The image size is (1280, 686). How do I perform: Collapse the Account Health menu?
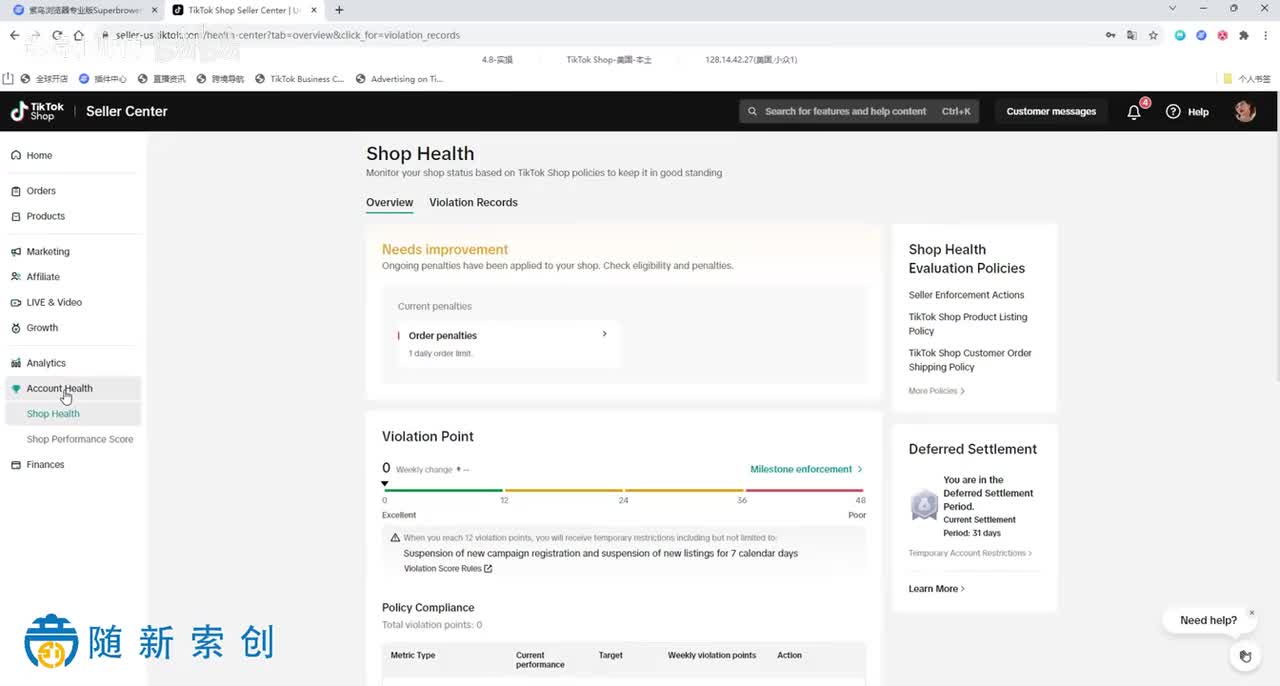point(59,388)
